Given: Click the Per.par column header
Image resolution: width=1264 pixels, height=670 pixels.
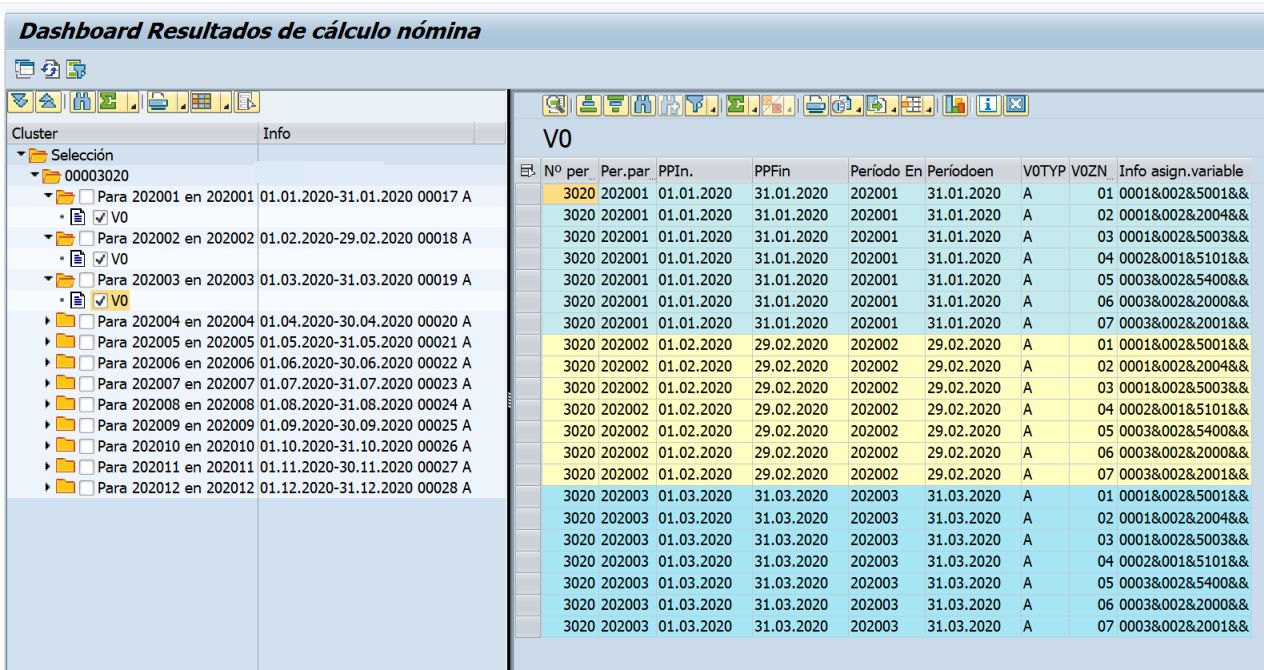Looking at the screenshot, I should 626,169.
